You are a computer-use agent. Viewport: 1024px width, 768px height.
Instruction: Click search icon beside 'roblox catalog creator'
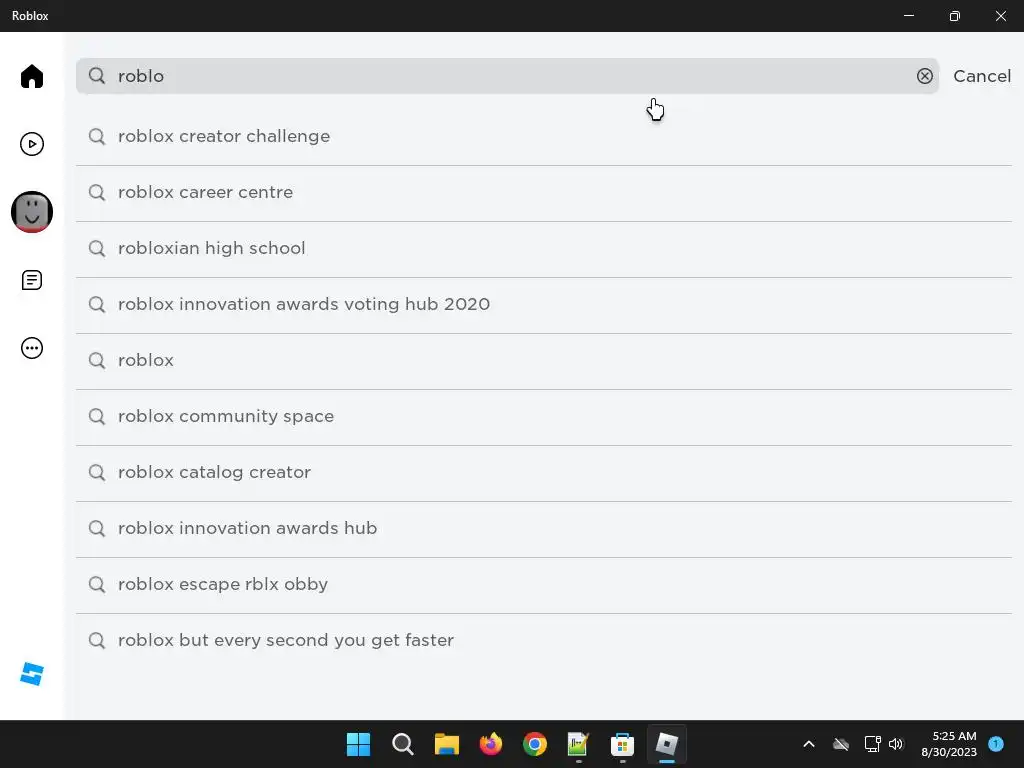tap(97, 473)
